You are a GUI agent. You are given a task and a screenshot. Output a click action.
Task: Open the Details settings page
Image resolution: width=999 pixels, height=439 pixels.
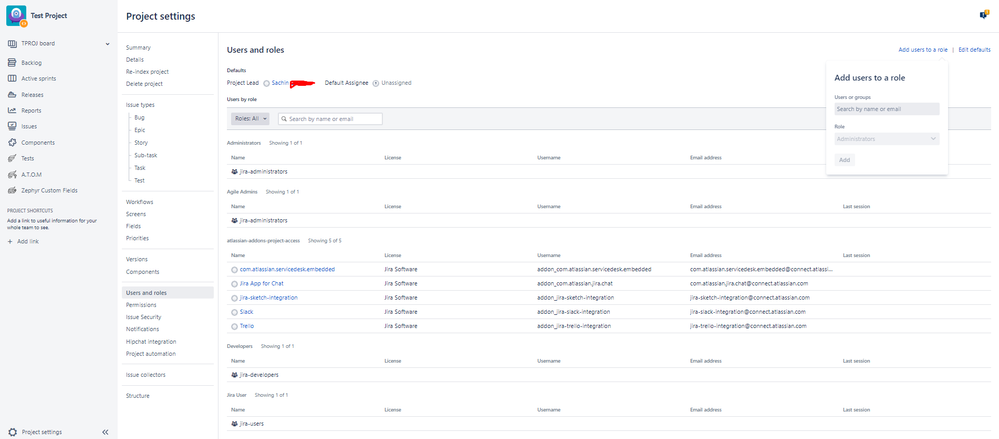[135, 60]
